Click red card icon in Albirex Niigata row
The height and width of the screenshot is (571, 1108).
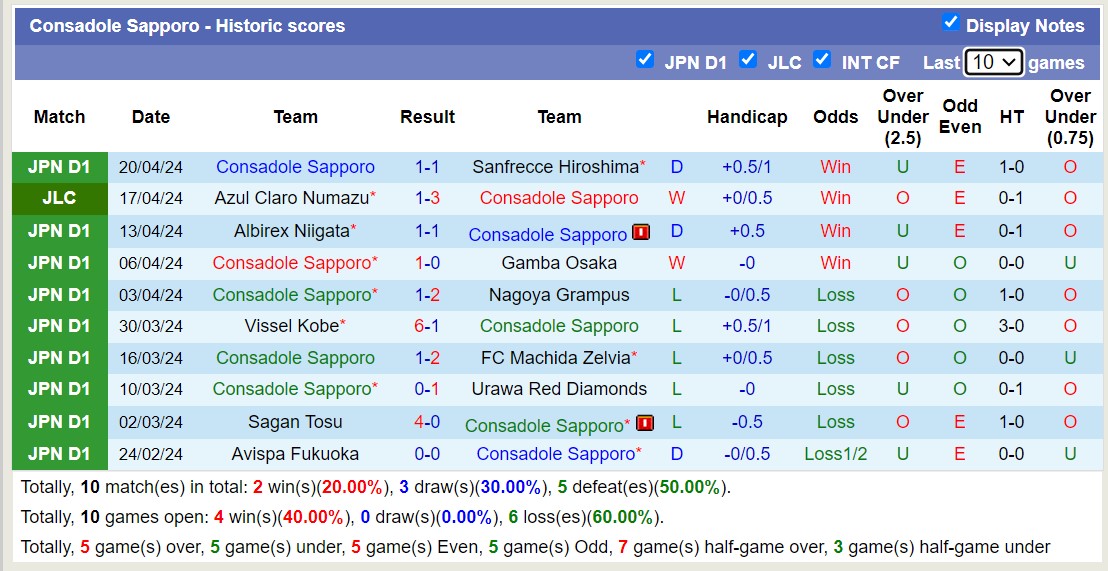641,232
